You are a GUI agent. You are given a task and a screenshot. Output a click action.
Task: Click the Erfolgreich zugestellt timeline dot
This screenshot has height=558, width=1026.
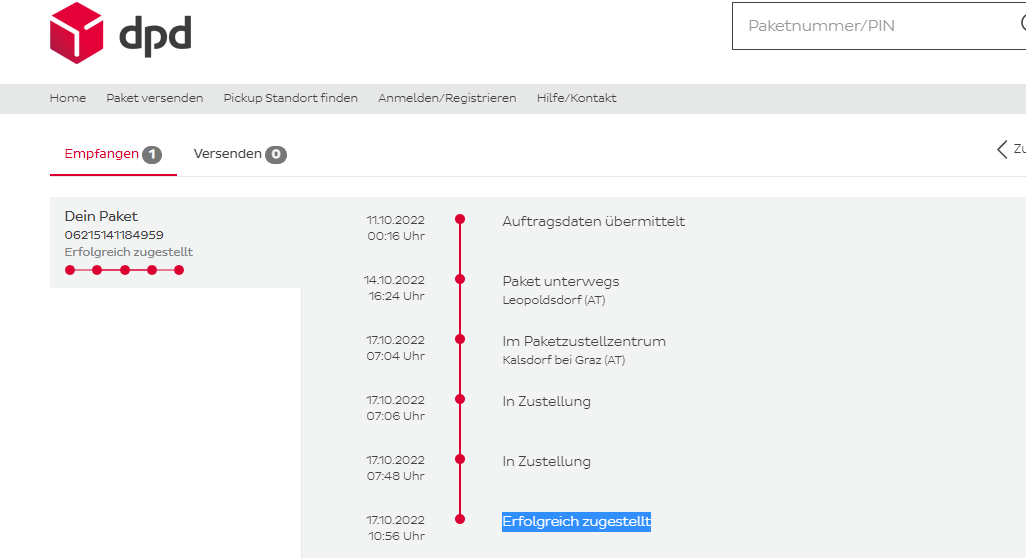[460, 519]
